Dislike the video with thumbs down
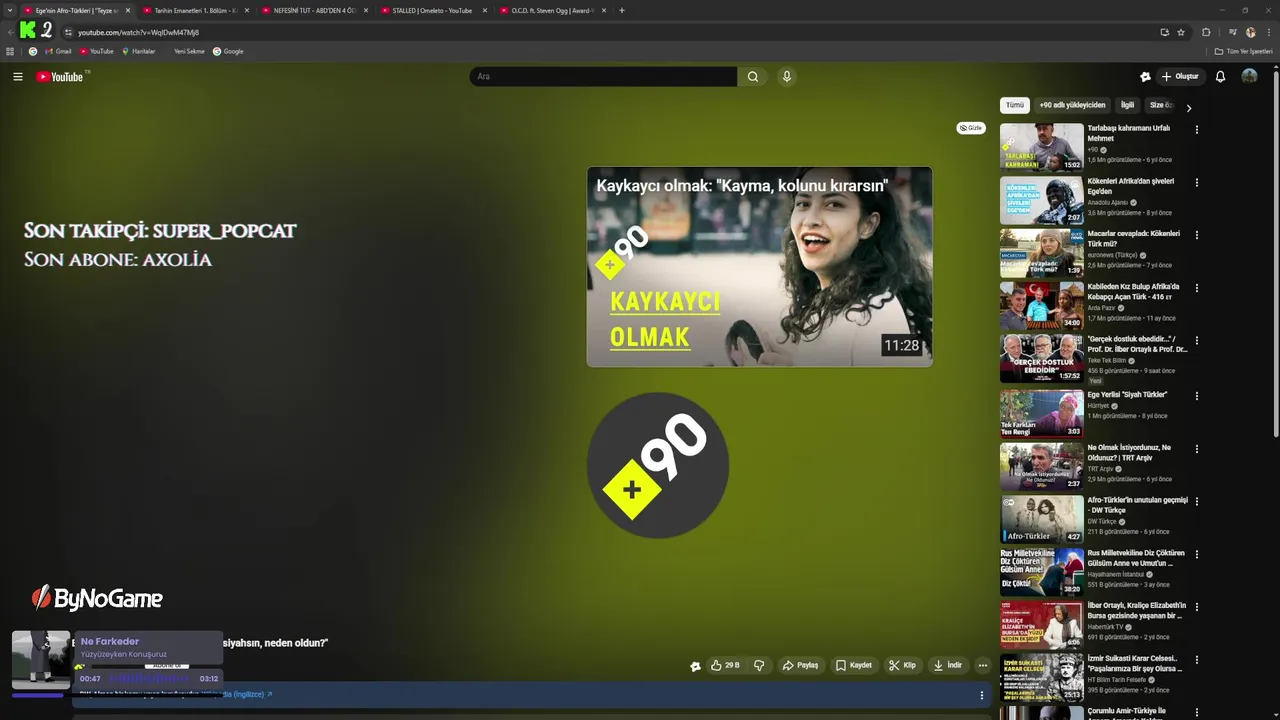 coord(759,665)
